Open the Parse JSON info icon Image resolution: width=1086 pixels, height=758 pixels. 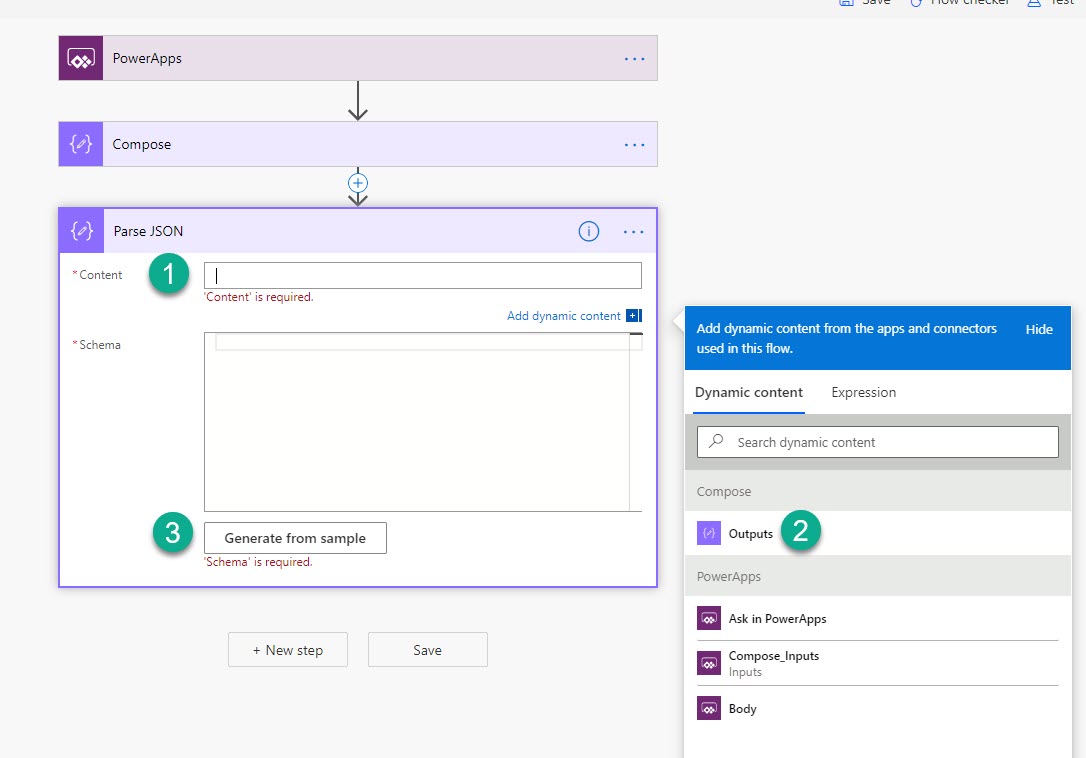pos(589,231)
